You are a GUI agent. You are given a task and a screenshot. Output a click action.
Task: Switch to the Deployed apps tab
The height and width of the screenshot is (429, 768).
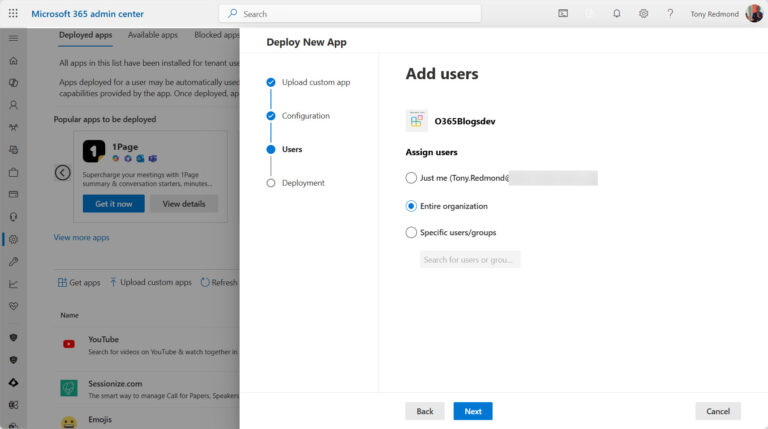[x=85, y=35]
